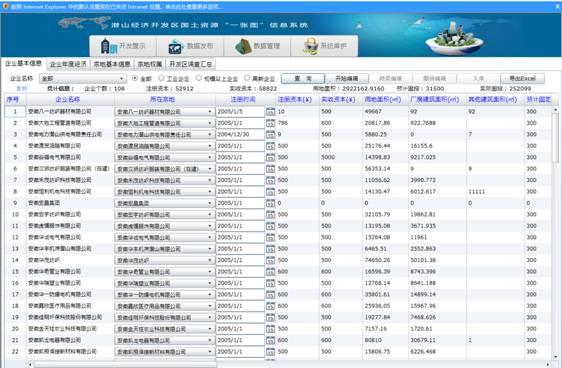562x368 pixels.
Task: Open calendar picker in row 2
Action: coord(270,123)
